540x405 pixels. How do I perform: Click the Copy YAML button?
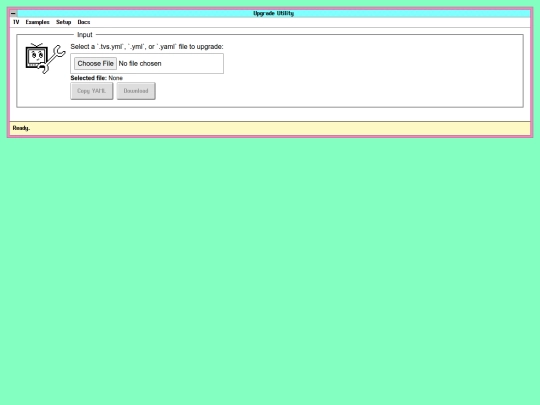pos(92,91)
